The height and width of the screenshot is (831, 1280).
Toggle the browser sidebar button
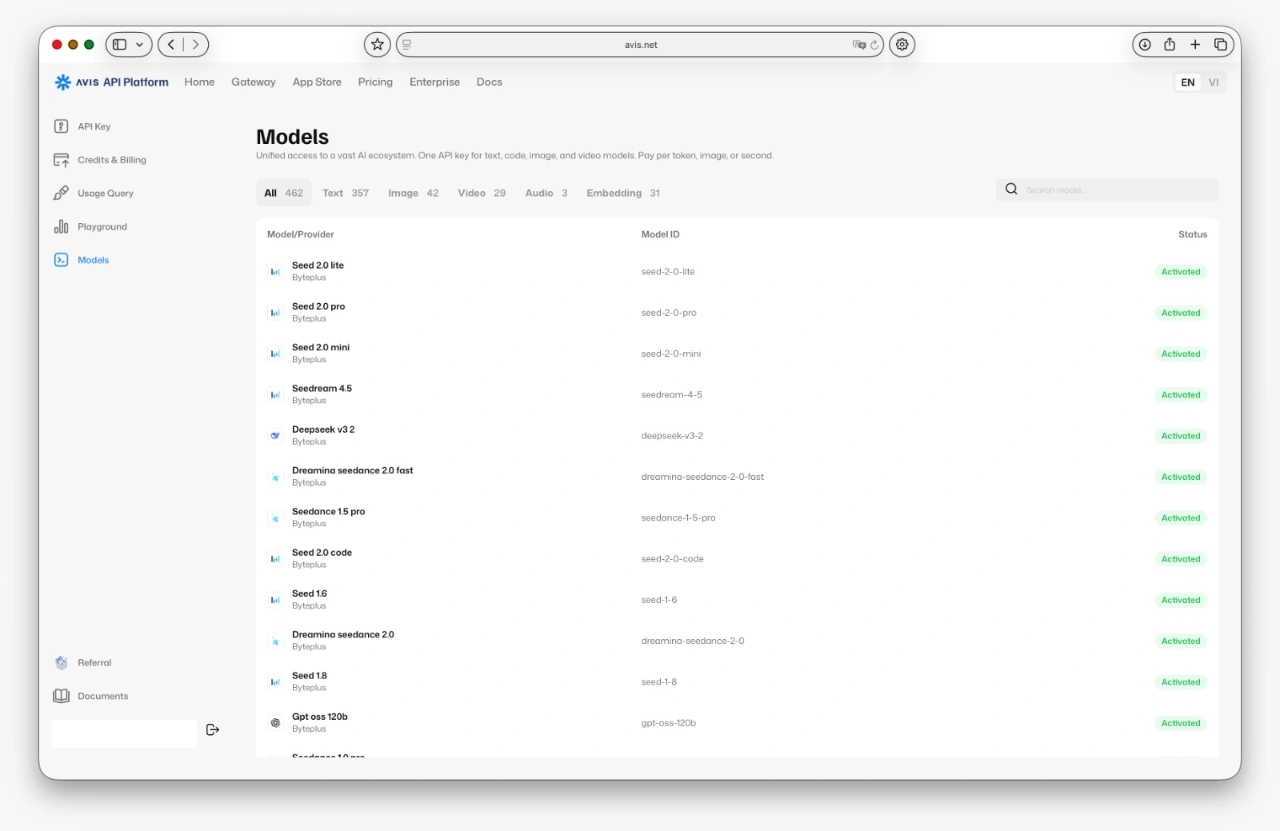(x=119, y=44)
